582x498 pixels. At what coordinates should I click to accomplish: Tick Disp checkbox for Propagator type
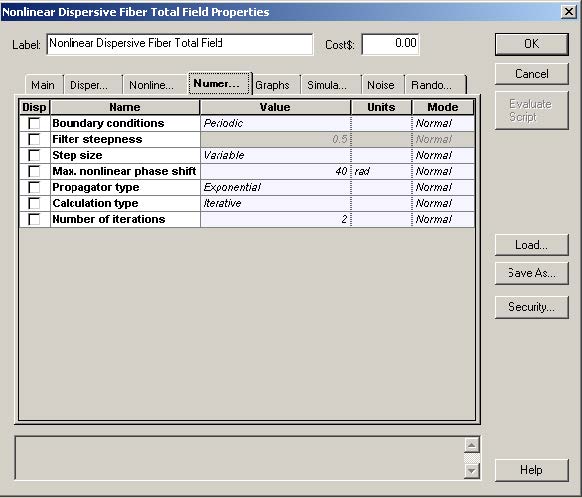[x=34, y=187]
